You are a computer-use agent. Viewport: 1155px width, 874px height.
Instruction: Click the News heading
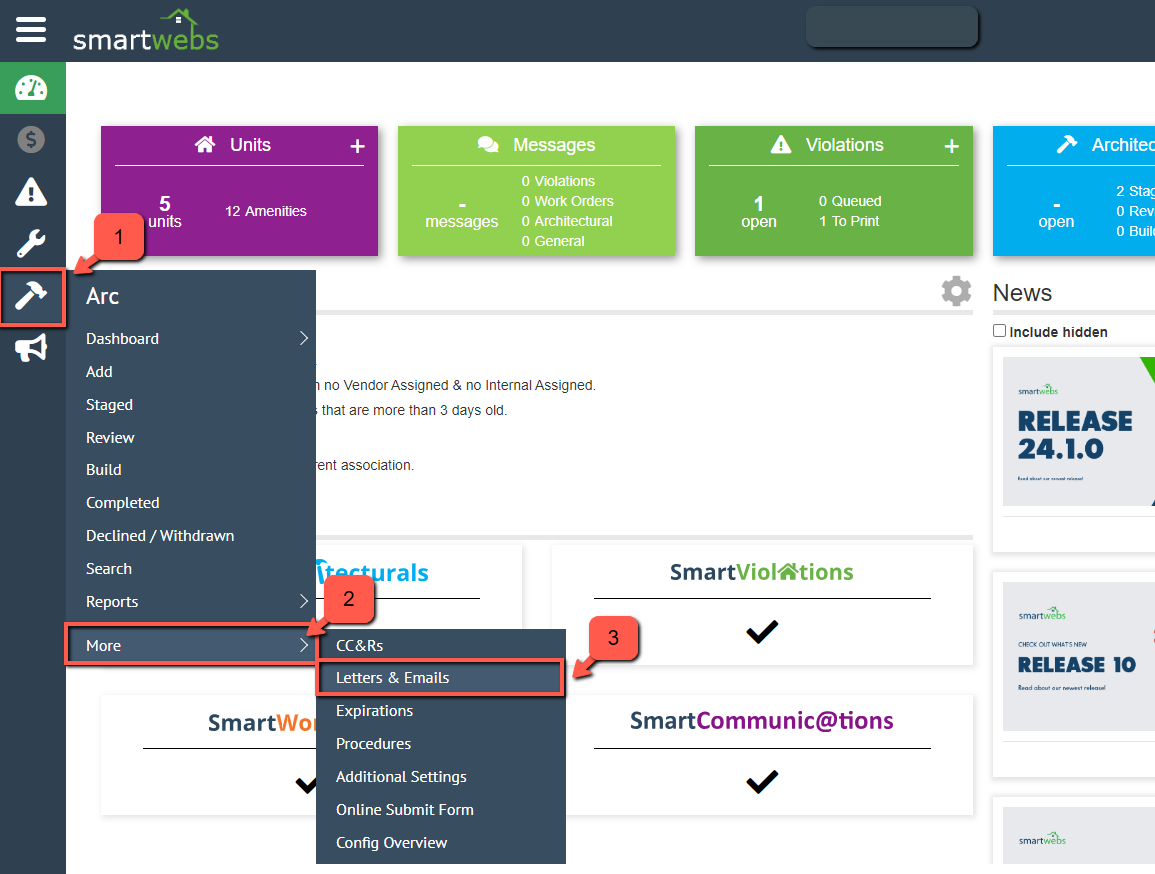tap(1022, 293)
